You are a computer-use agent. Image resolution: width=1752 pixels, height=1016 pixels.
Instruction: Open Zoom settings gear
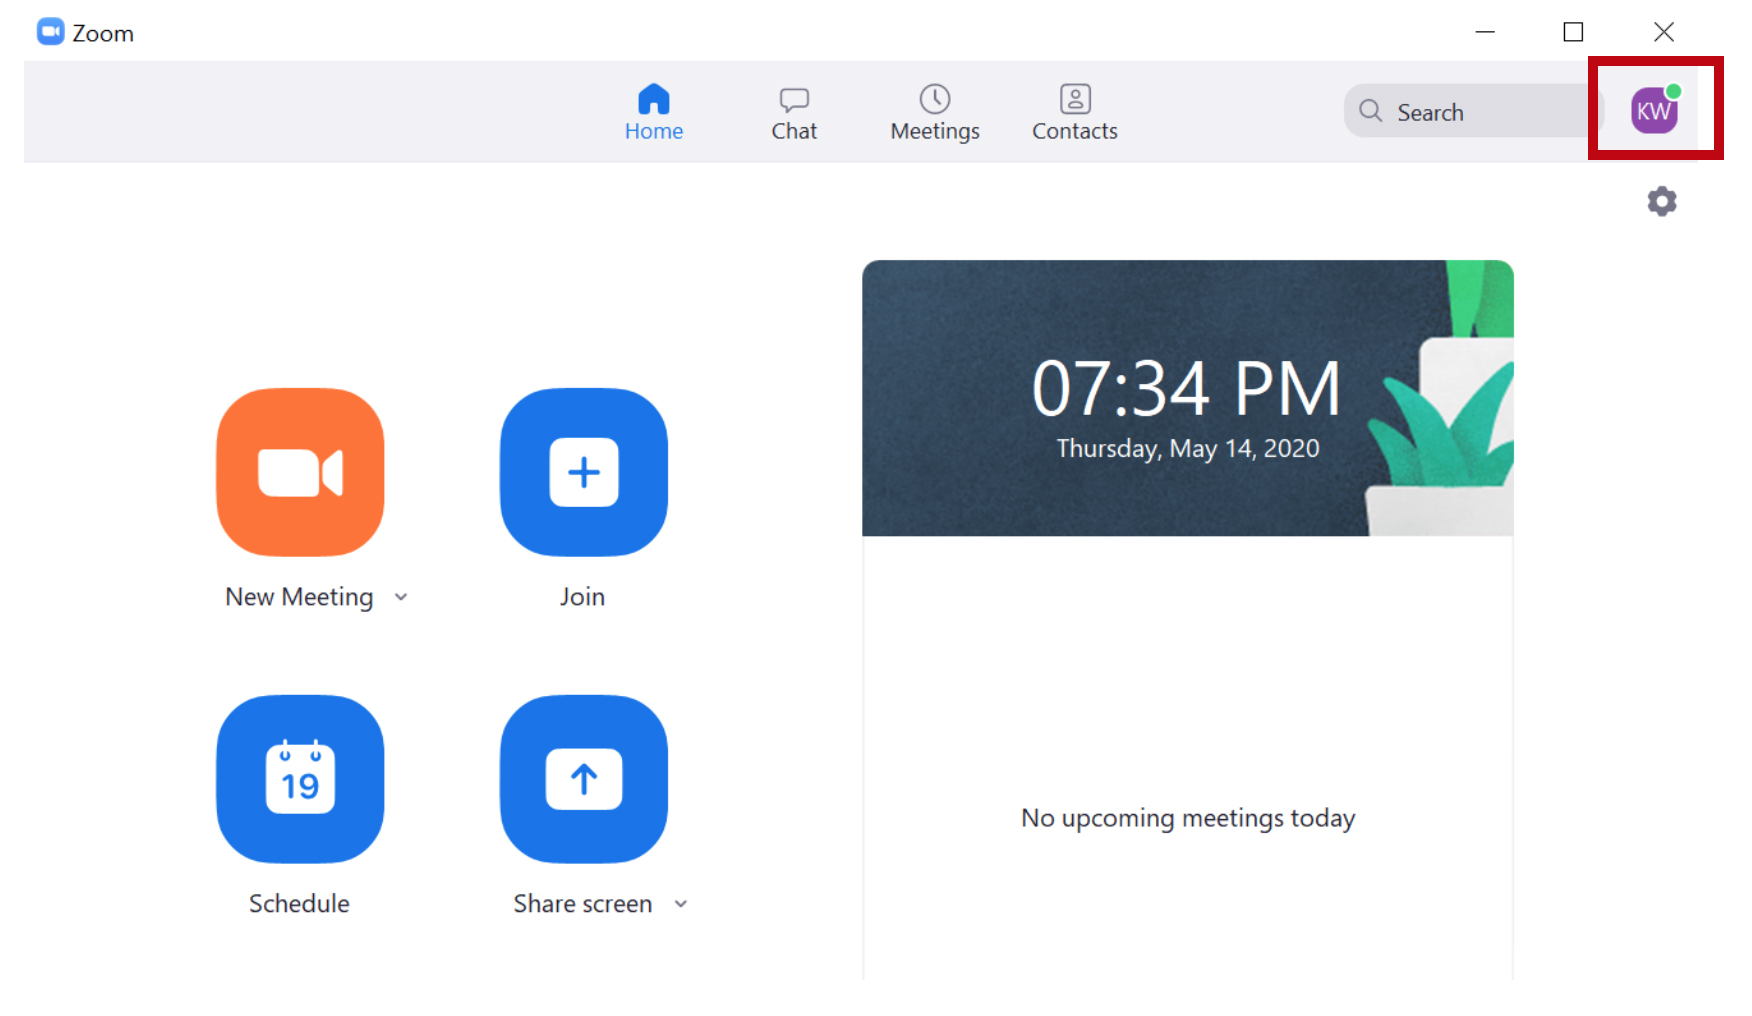click(x=1663, y=201)
